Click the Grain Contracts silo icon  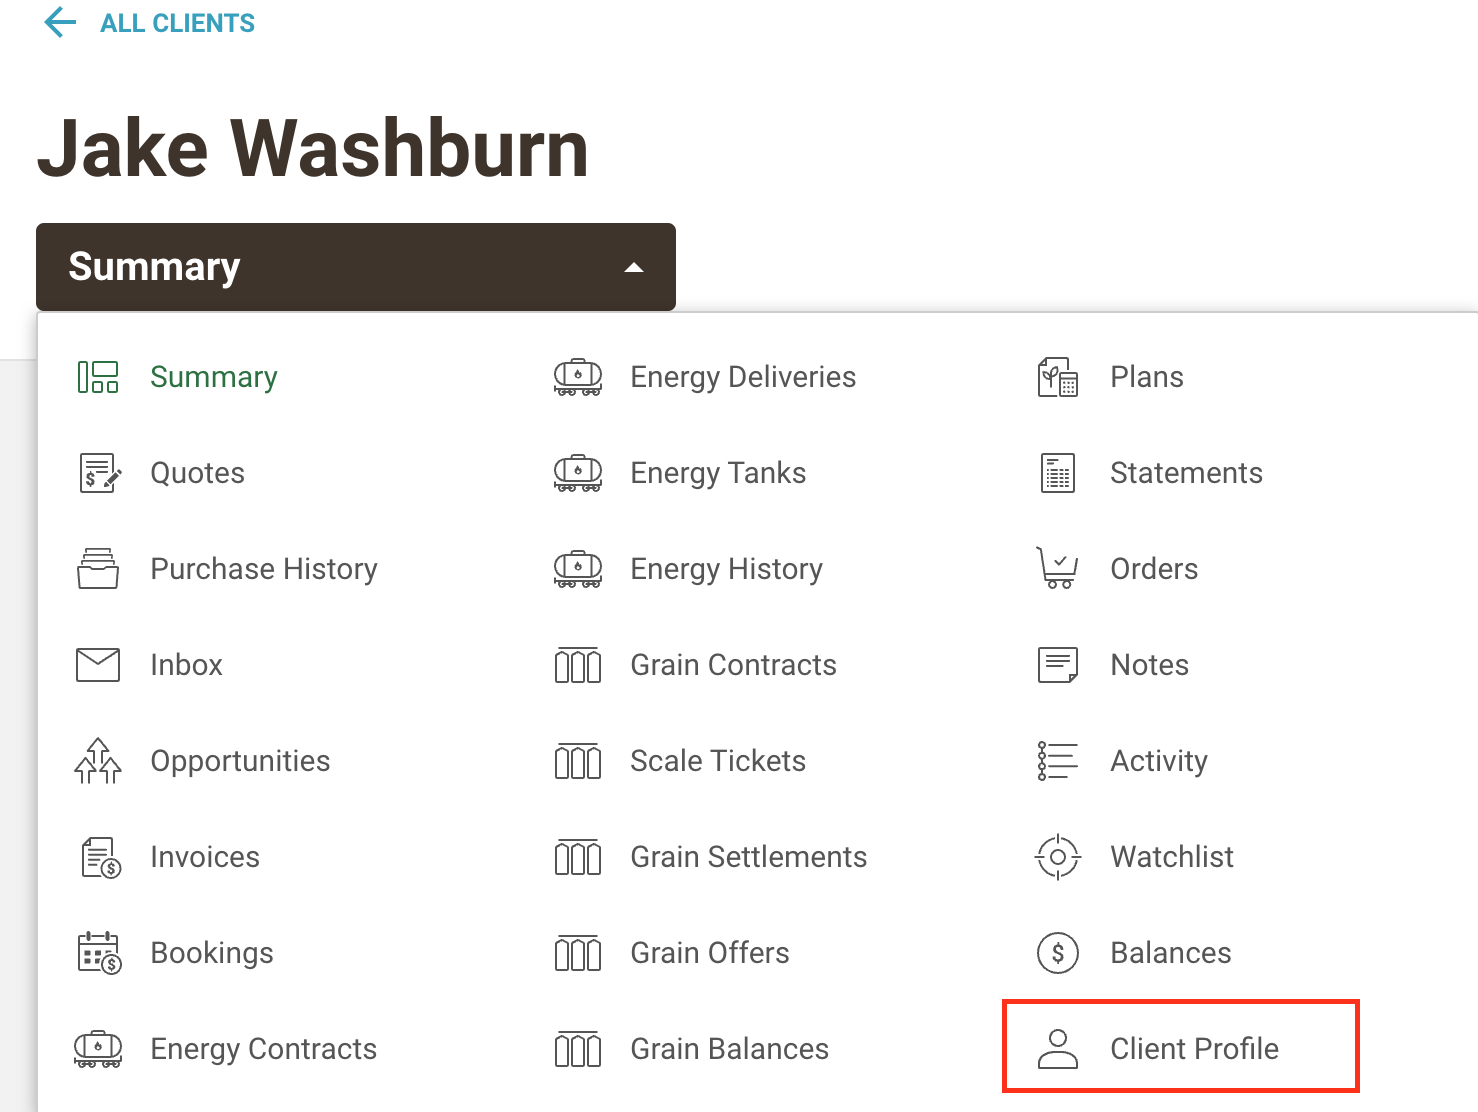pyautogui.click(x=578, y=665)
